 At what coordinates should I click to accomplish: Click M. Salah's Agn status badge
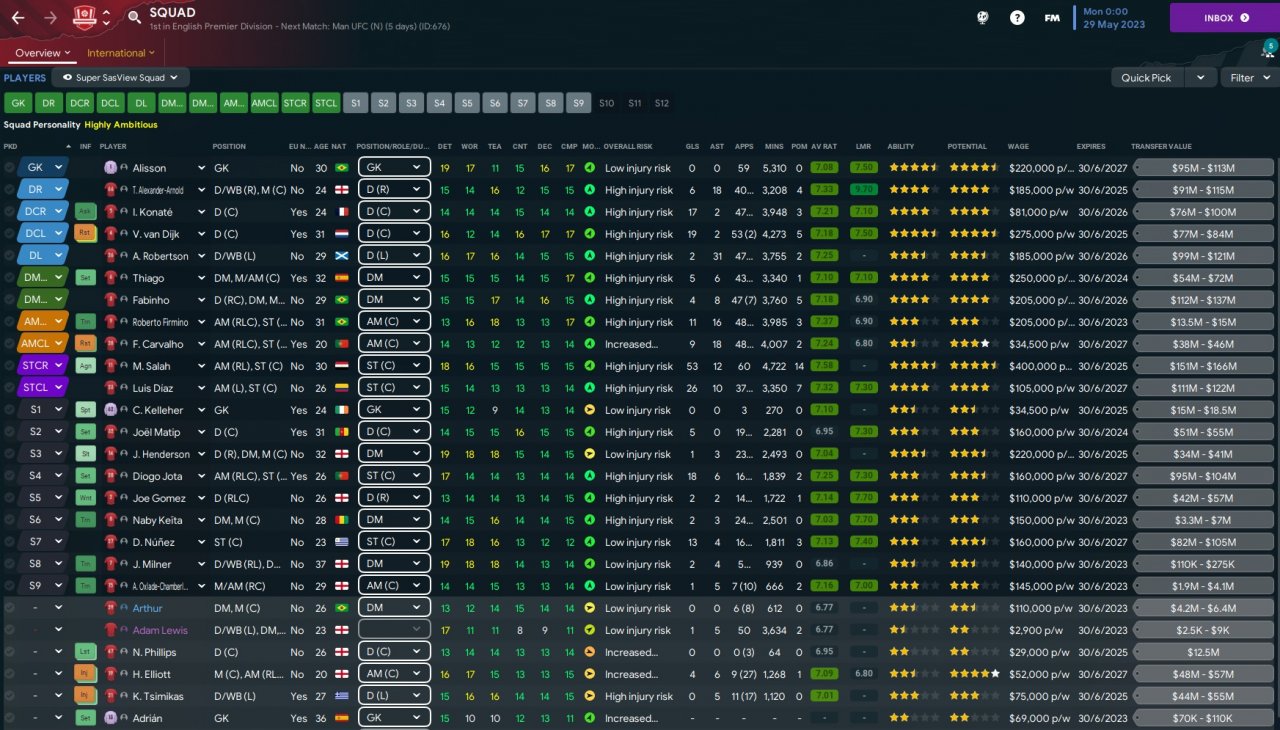[x=86, y=366]
